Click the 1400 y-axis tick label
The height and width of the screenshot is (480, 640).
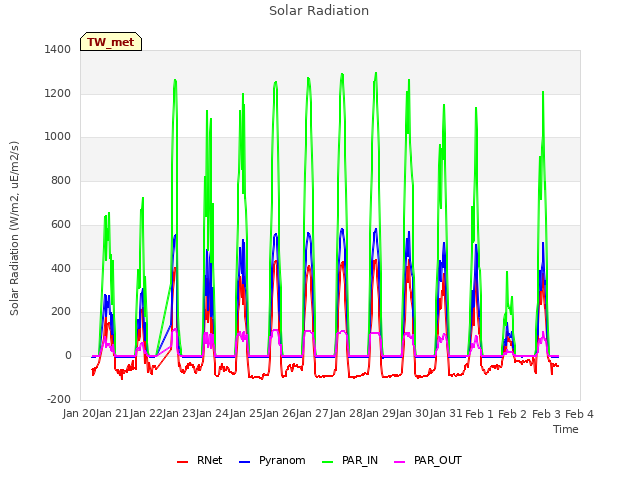tap(58, 49)
